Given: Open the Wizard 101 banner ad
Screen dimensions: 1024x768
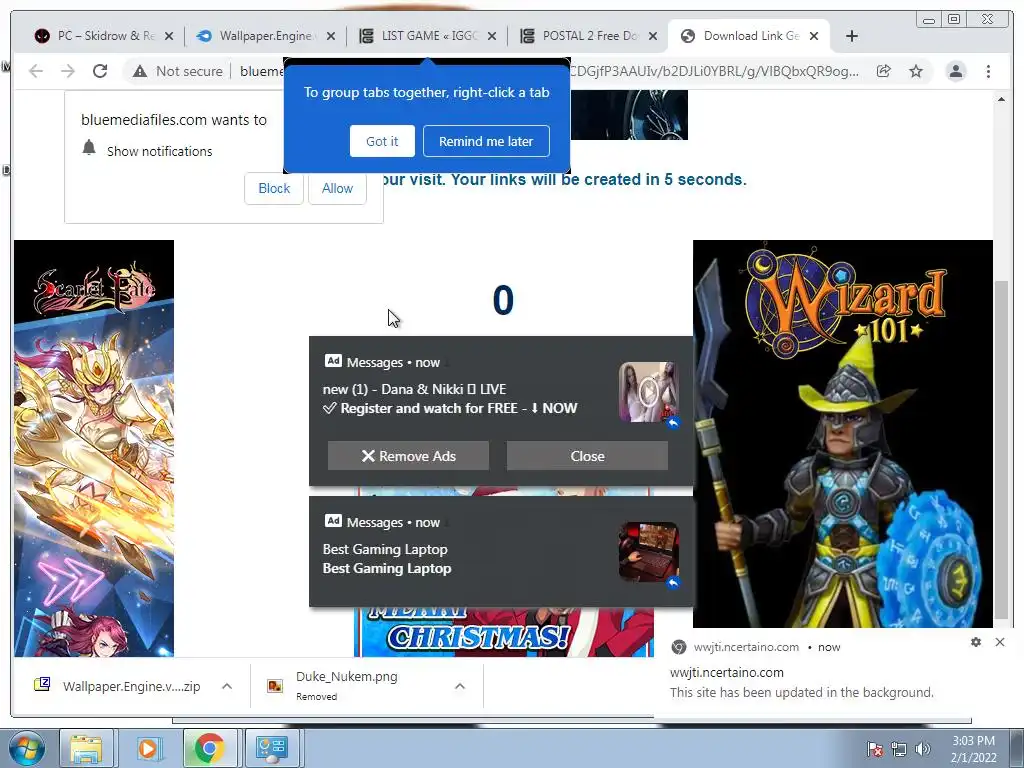Looking at the screenshot, I should 842,434.
